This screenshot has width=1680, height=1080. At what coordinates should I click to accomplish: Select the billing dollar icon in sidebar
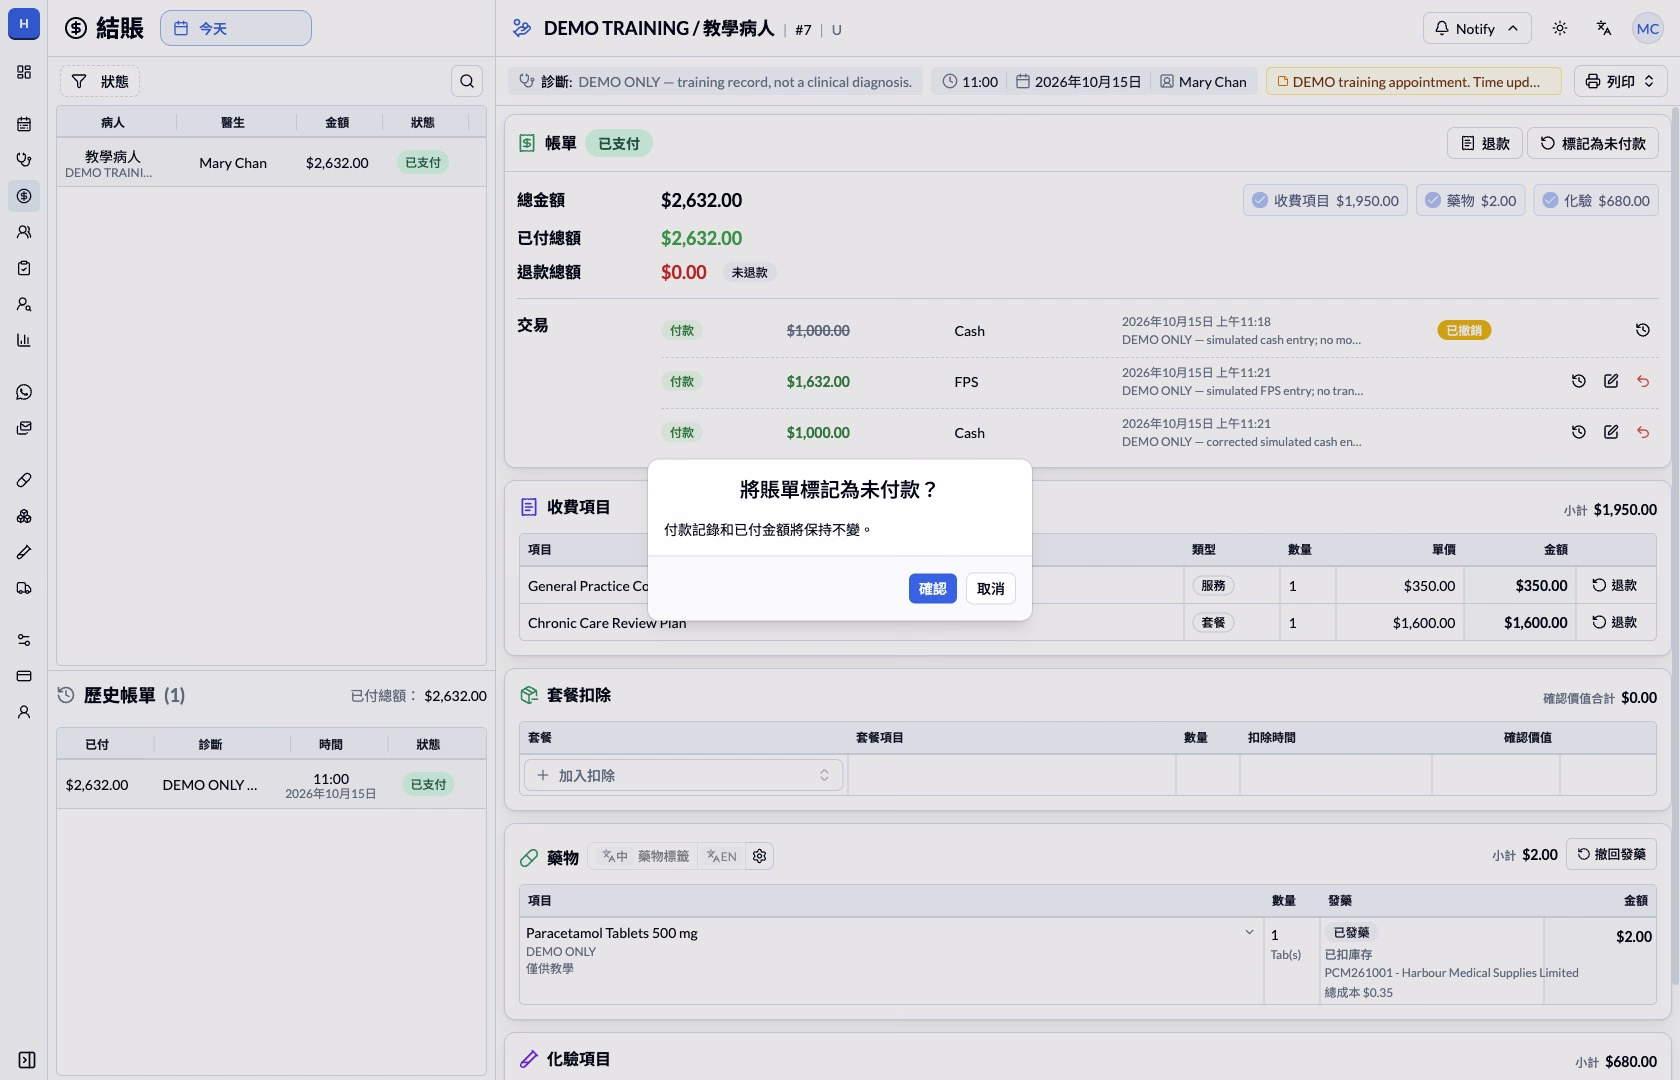24,196
